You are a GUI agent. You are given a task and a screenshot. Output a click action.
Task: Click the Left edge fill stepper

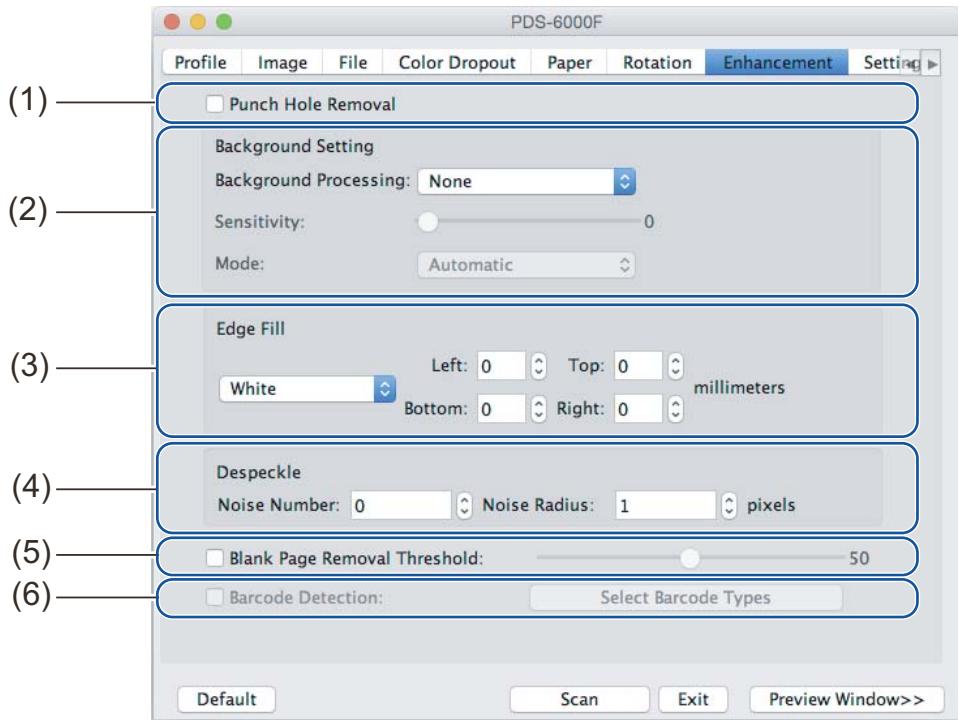point(538,366)
